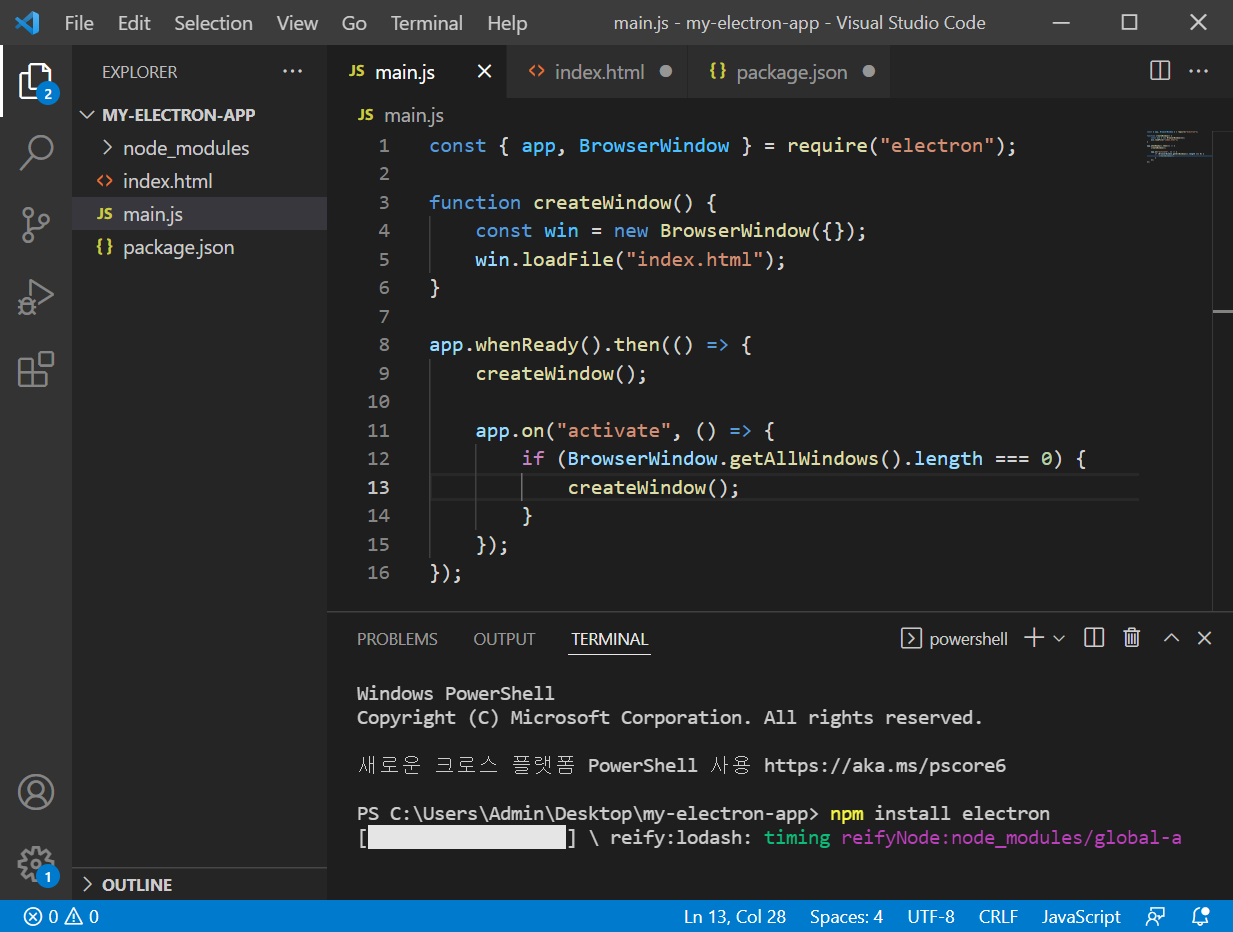
Task: Open the File menu
Action: click(79, 22)
